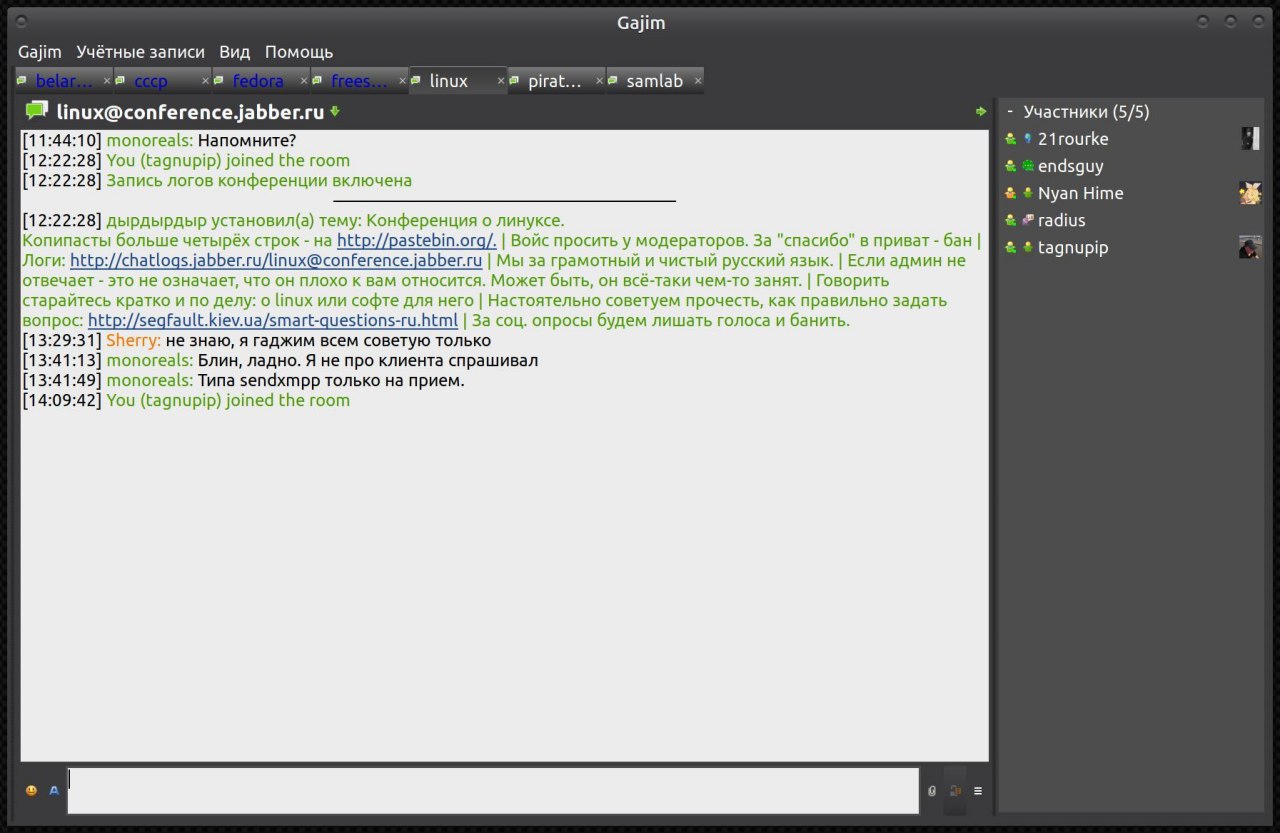Switch to the frees… tab

click(x=358, y=81)
